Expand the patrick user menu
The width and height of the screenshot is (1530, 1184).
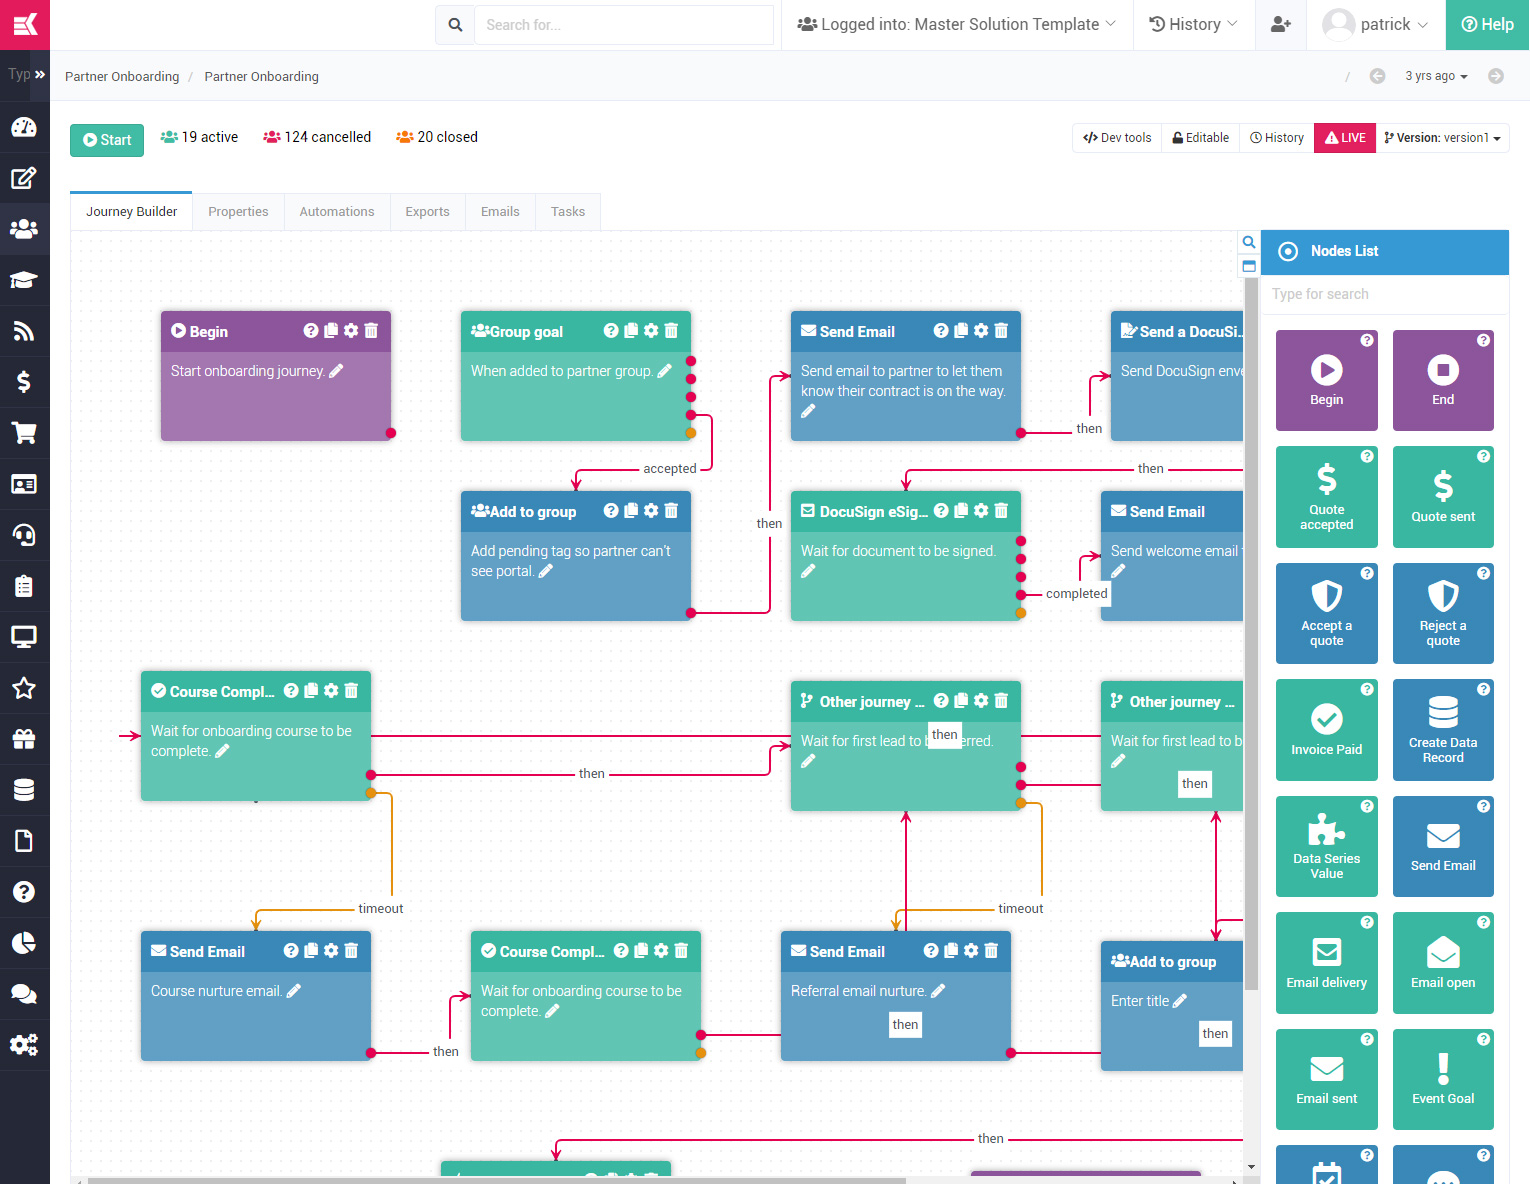[x=1375, y=25]
